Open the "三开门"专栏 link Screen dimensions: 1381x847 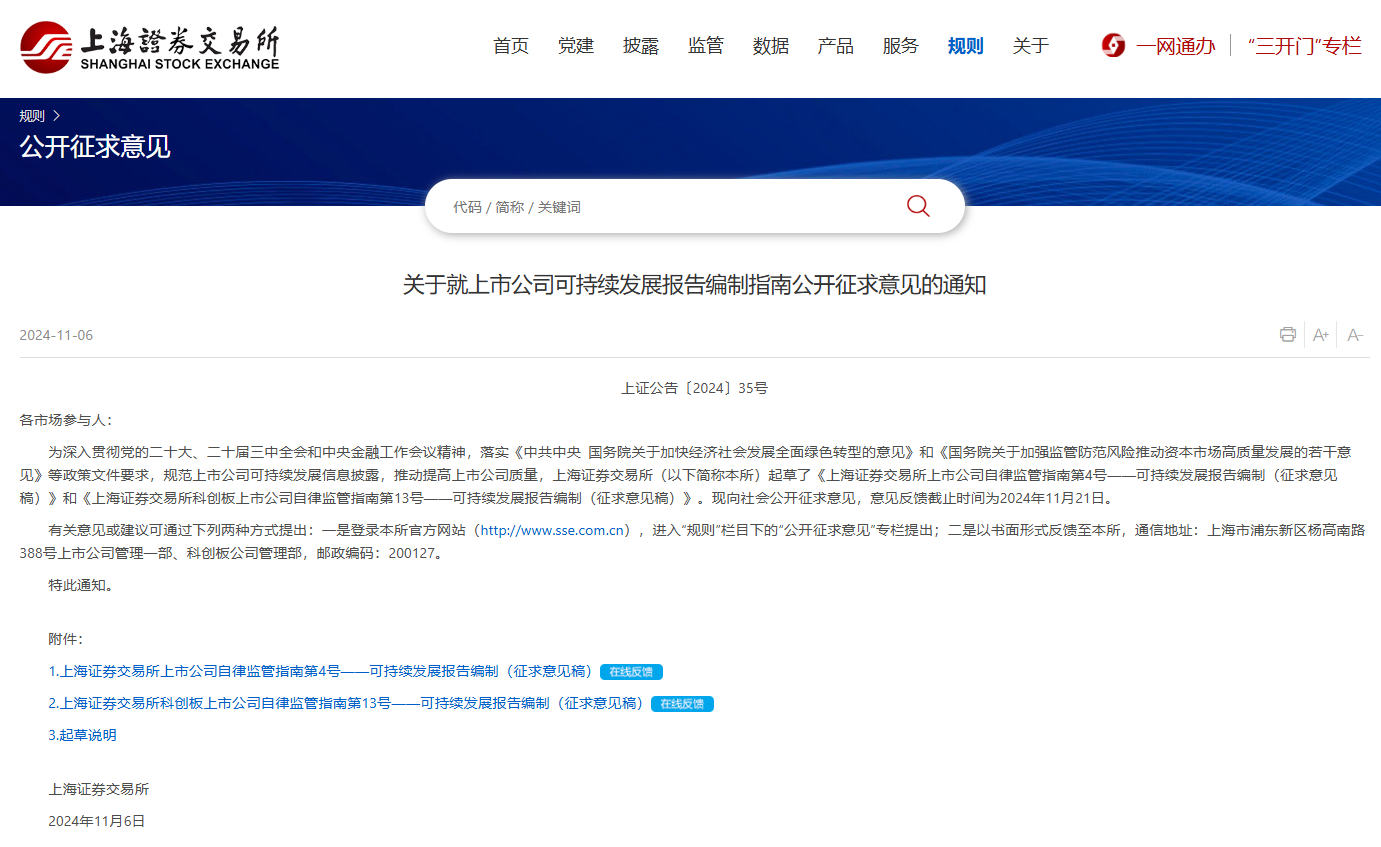coord(1304,46)
